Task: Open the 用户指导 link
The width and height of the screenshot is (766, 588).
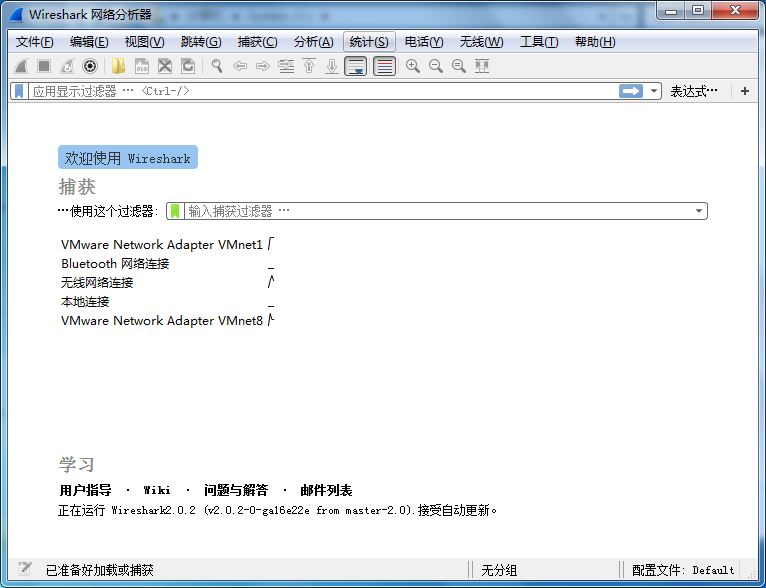Action: pos(85,490)
